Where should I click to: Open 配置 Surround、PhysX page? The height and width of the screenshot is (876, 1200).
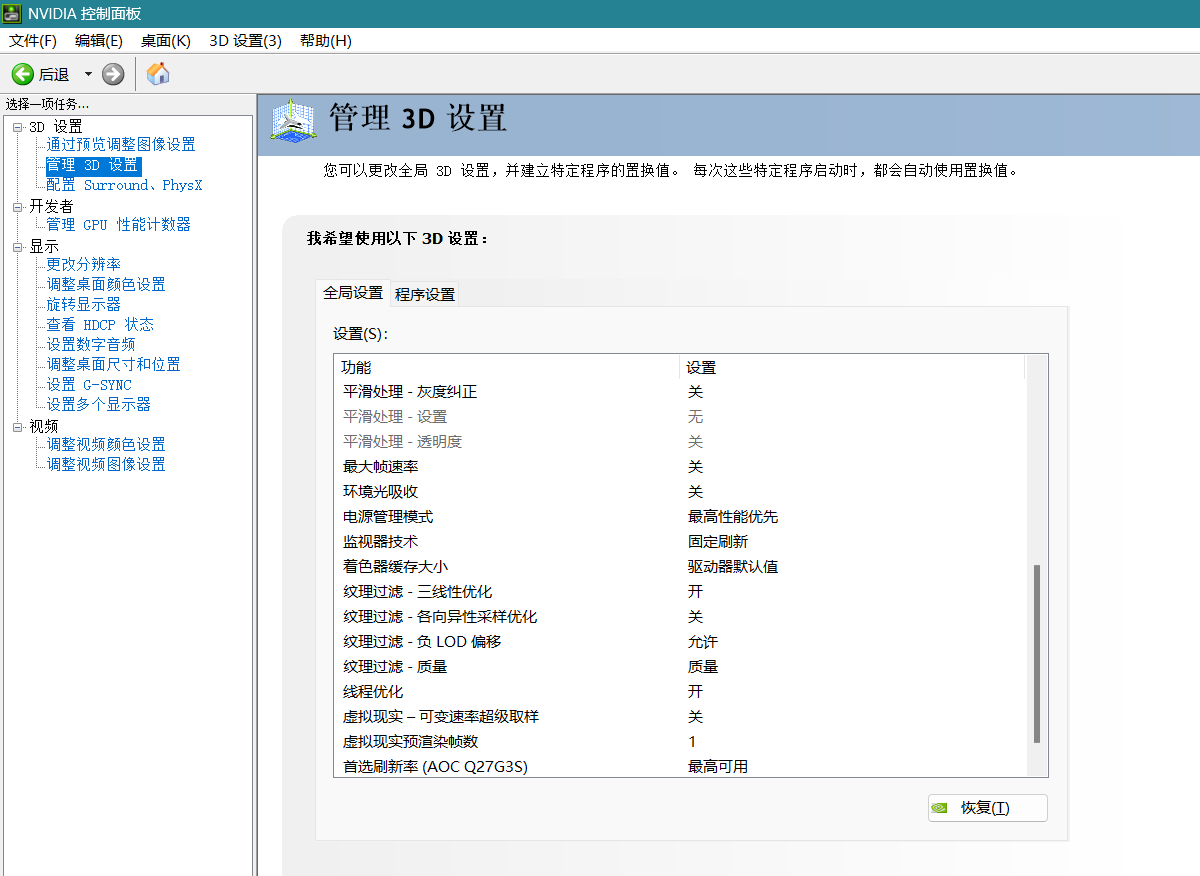pyautogui.click(x=124, y=185)
